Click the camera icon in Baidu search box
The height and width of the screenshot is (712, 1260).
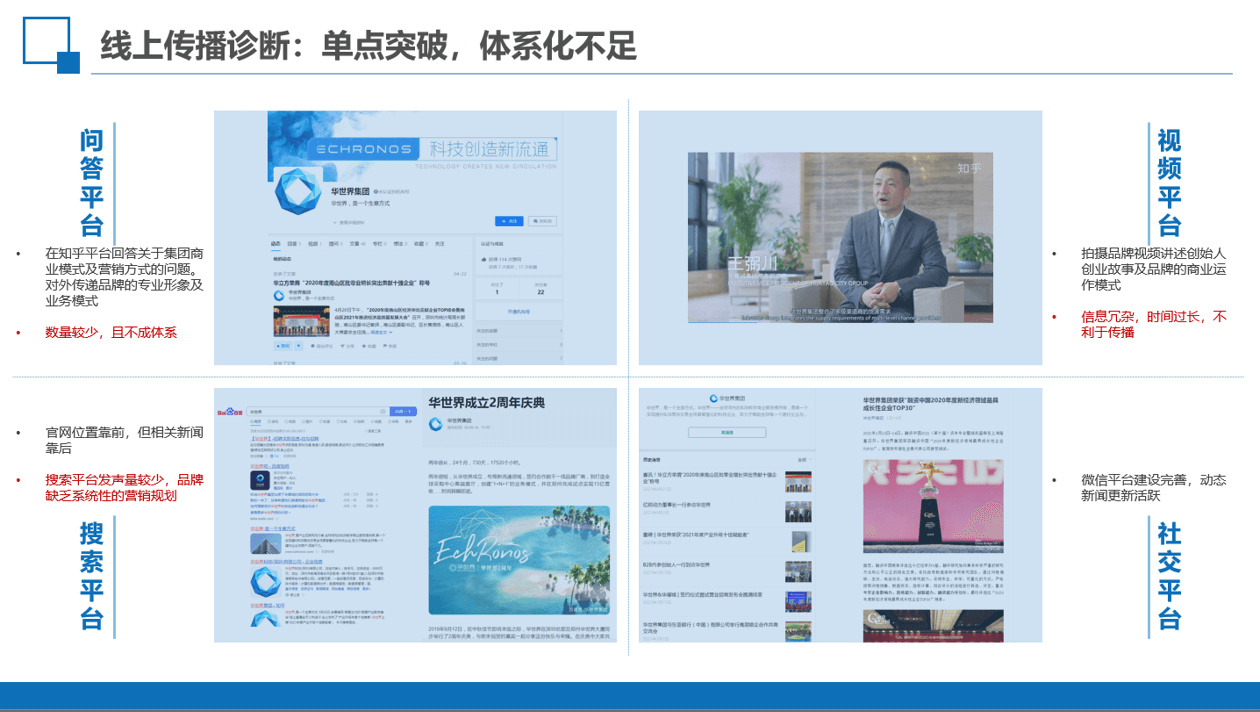click(382, 411)
